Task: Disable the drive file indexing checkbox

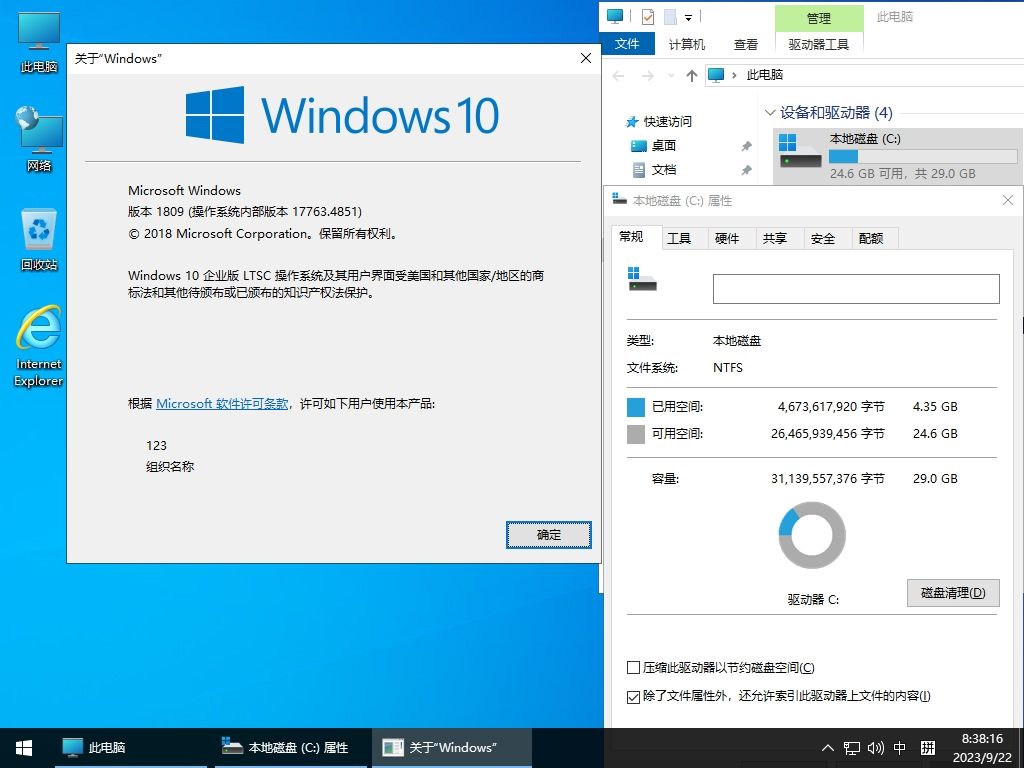Action: point(634,697)
